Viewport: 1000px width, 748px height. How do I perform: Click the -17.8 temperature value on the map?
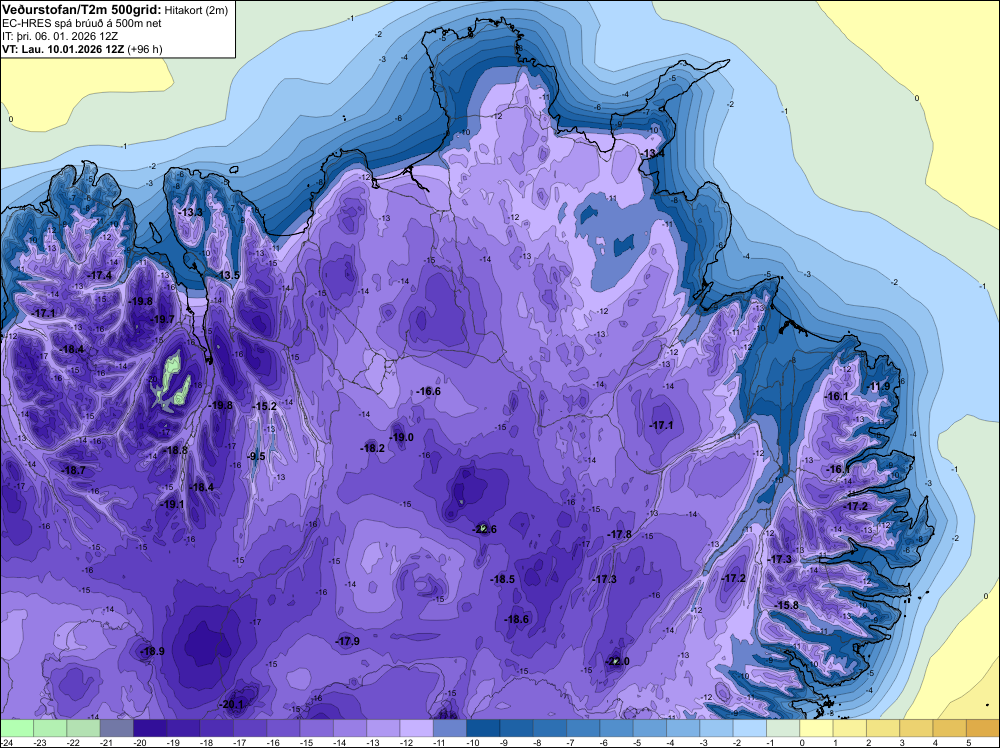tap(619, 534)
